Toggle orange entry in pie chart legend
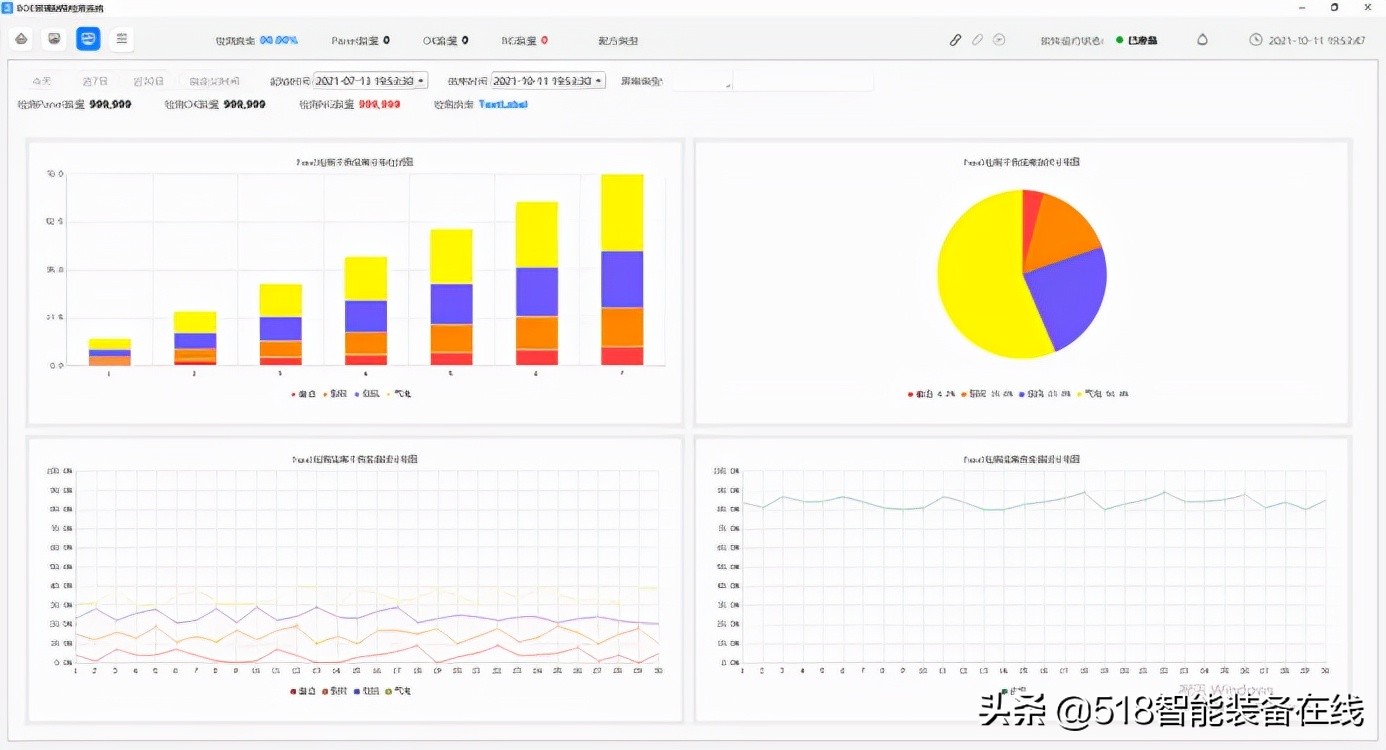The height and width of the screenshot is (750, 1386). pos(987,394)
